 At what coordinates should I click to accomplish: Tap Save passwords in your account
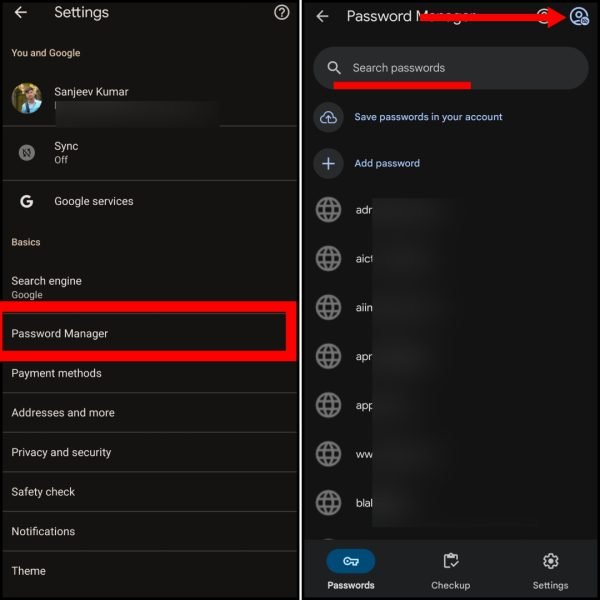(428, 117)
